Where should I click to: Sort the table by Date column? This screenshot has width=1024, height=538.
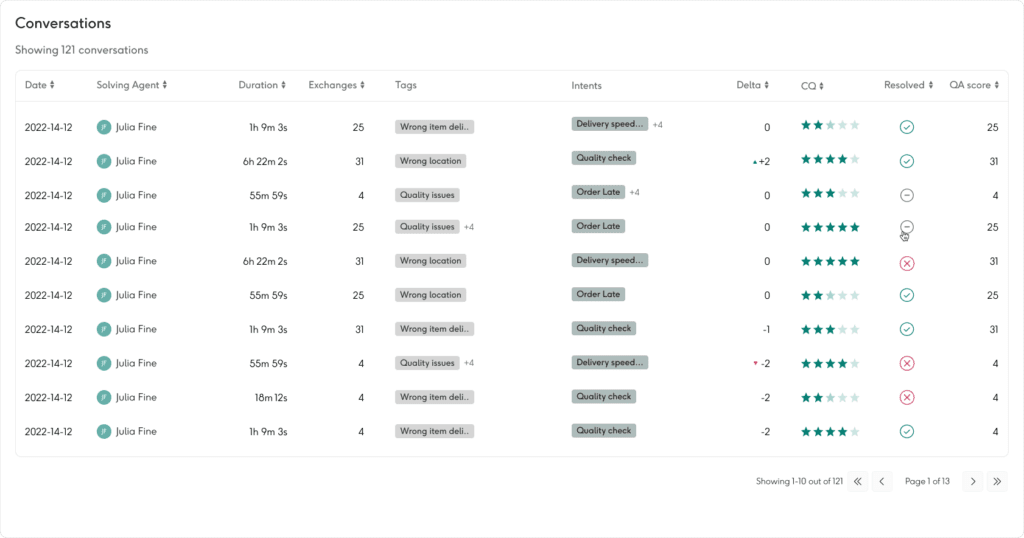tap(40, 86)
